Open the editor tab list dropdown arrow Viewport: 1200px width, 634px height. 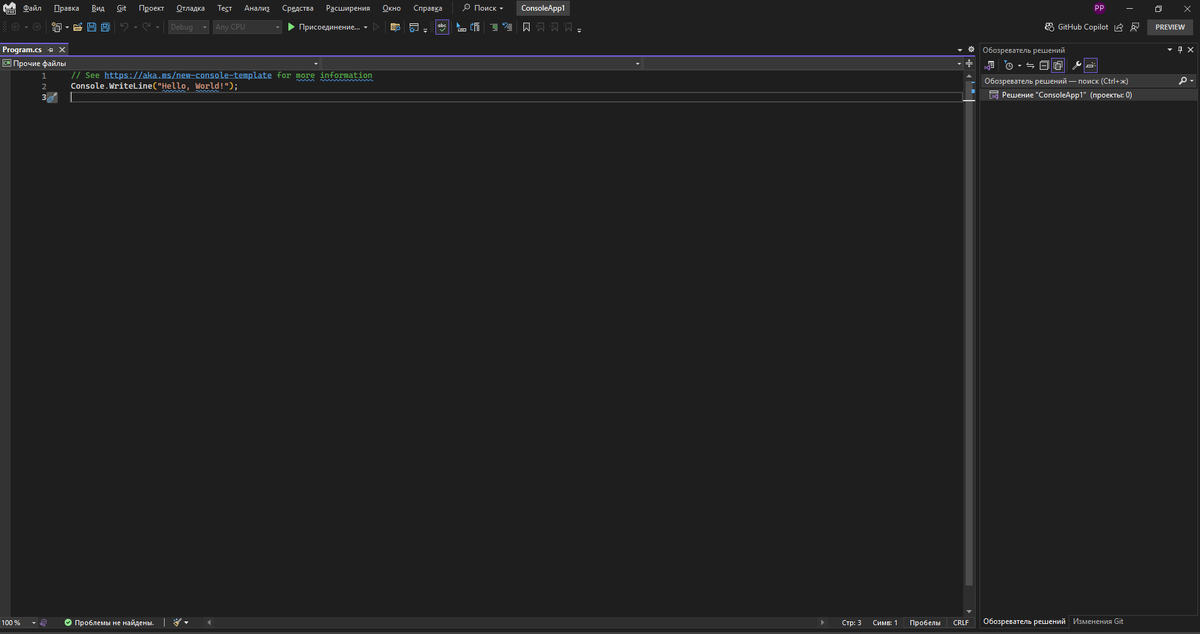[x=960, y=49]
